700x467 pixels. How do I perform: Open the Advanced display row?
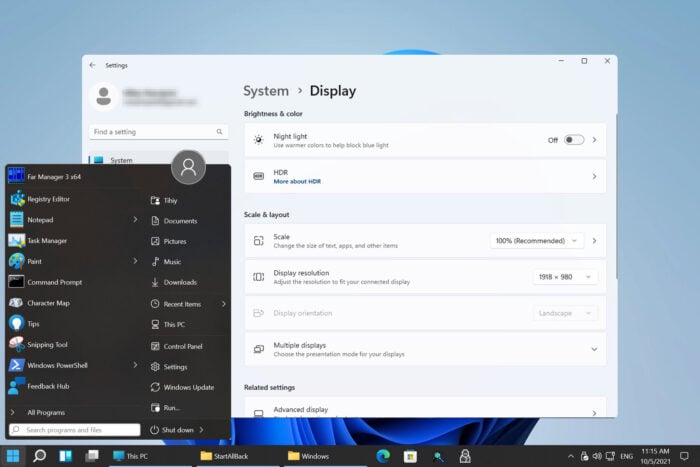coord(425,409)
